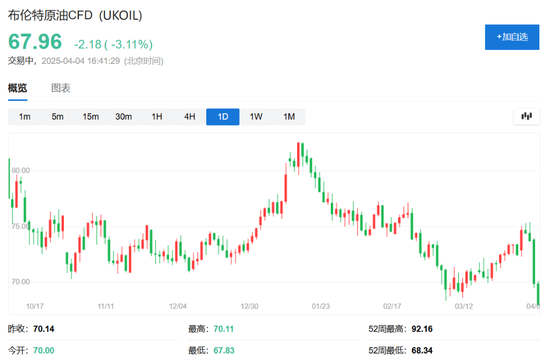Viewport: 550px width, 360px height.
Task: Open the chart type candlestick icon
Action: (526, 116)
